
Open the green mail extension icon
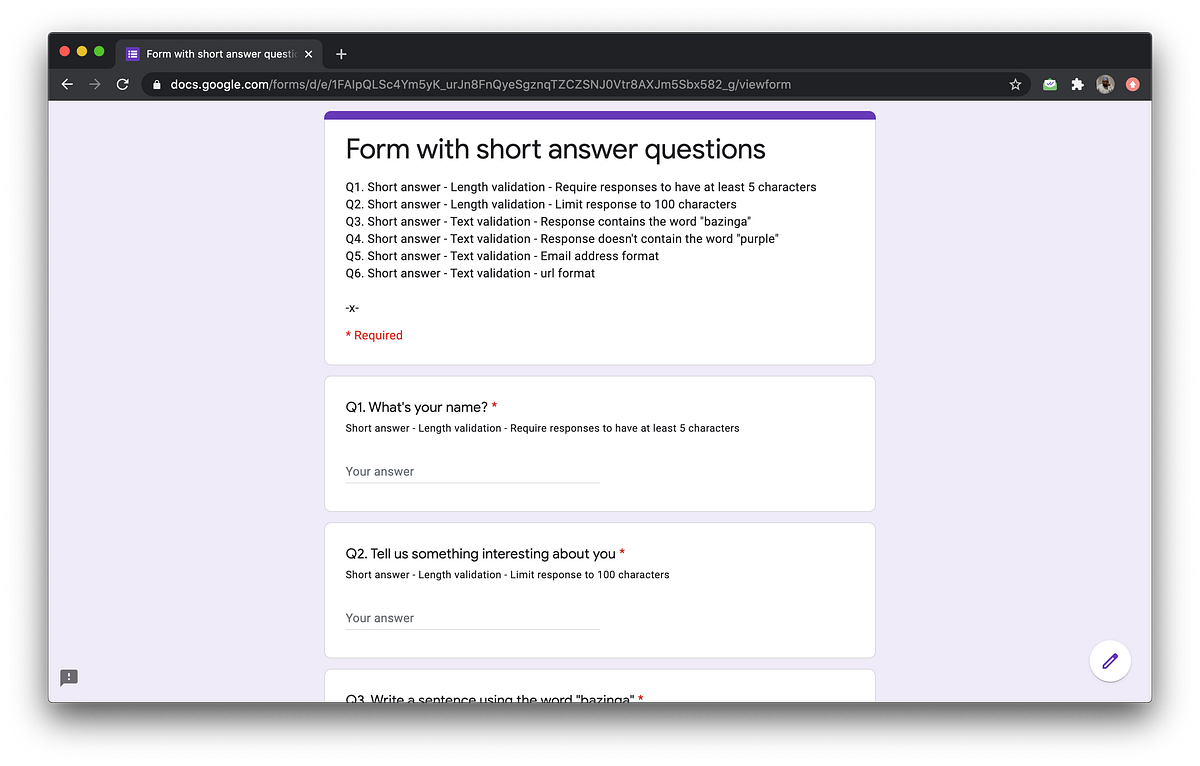click(x=1049, y=84)
